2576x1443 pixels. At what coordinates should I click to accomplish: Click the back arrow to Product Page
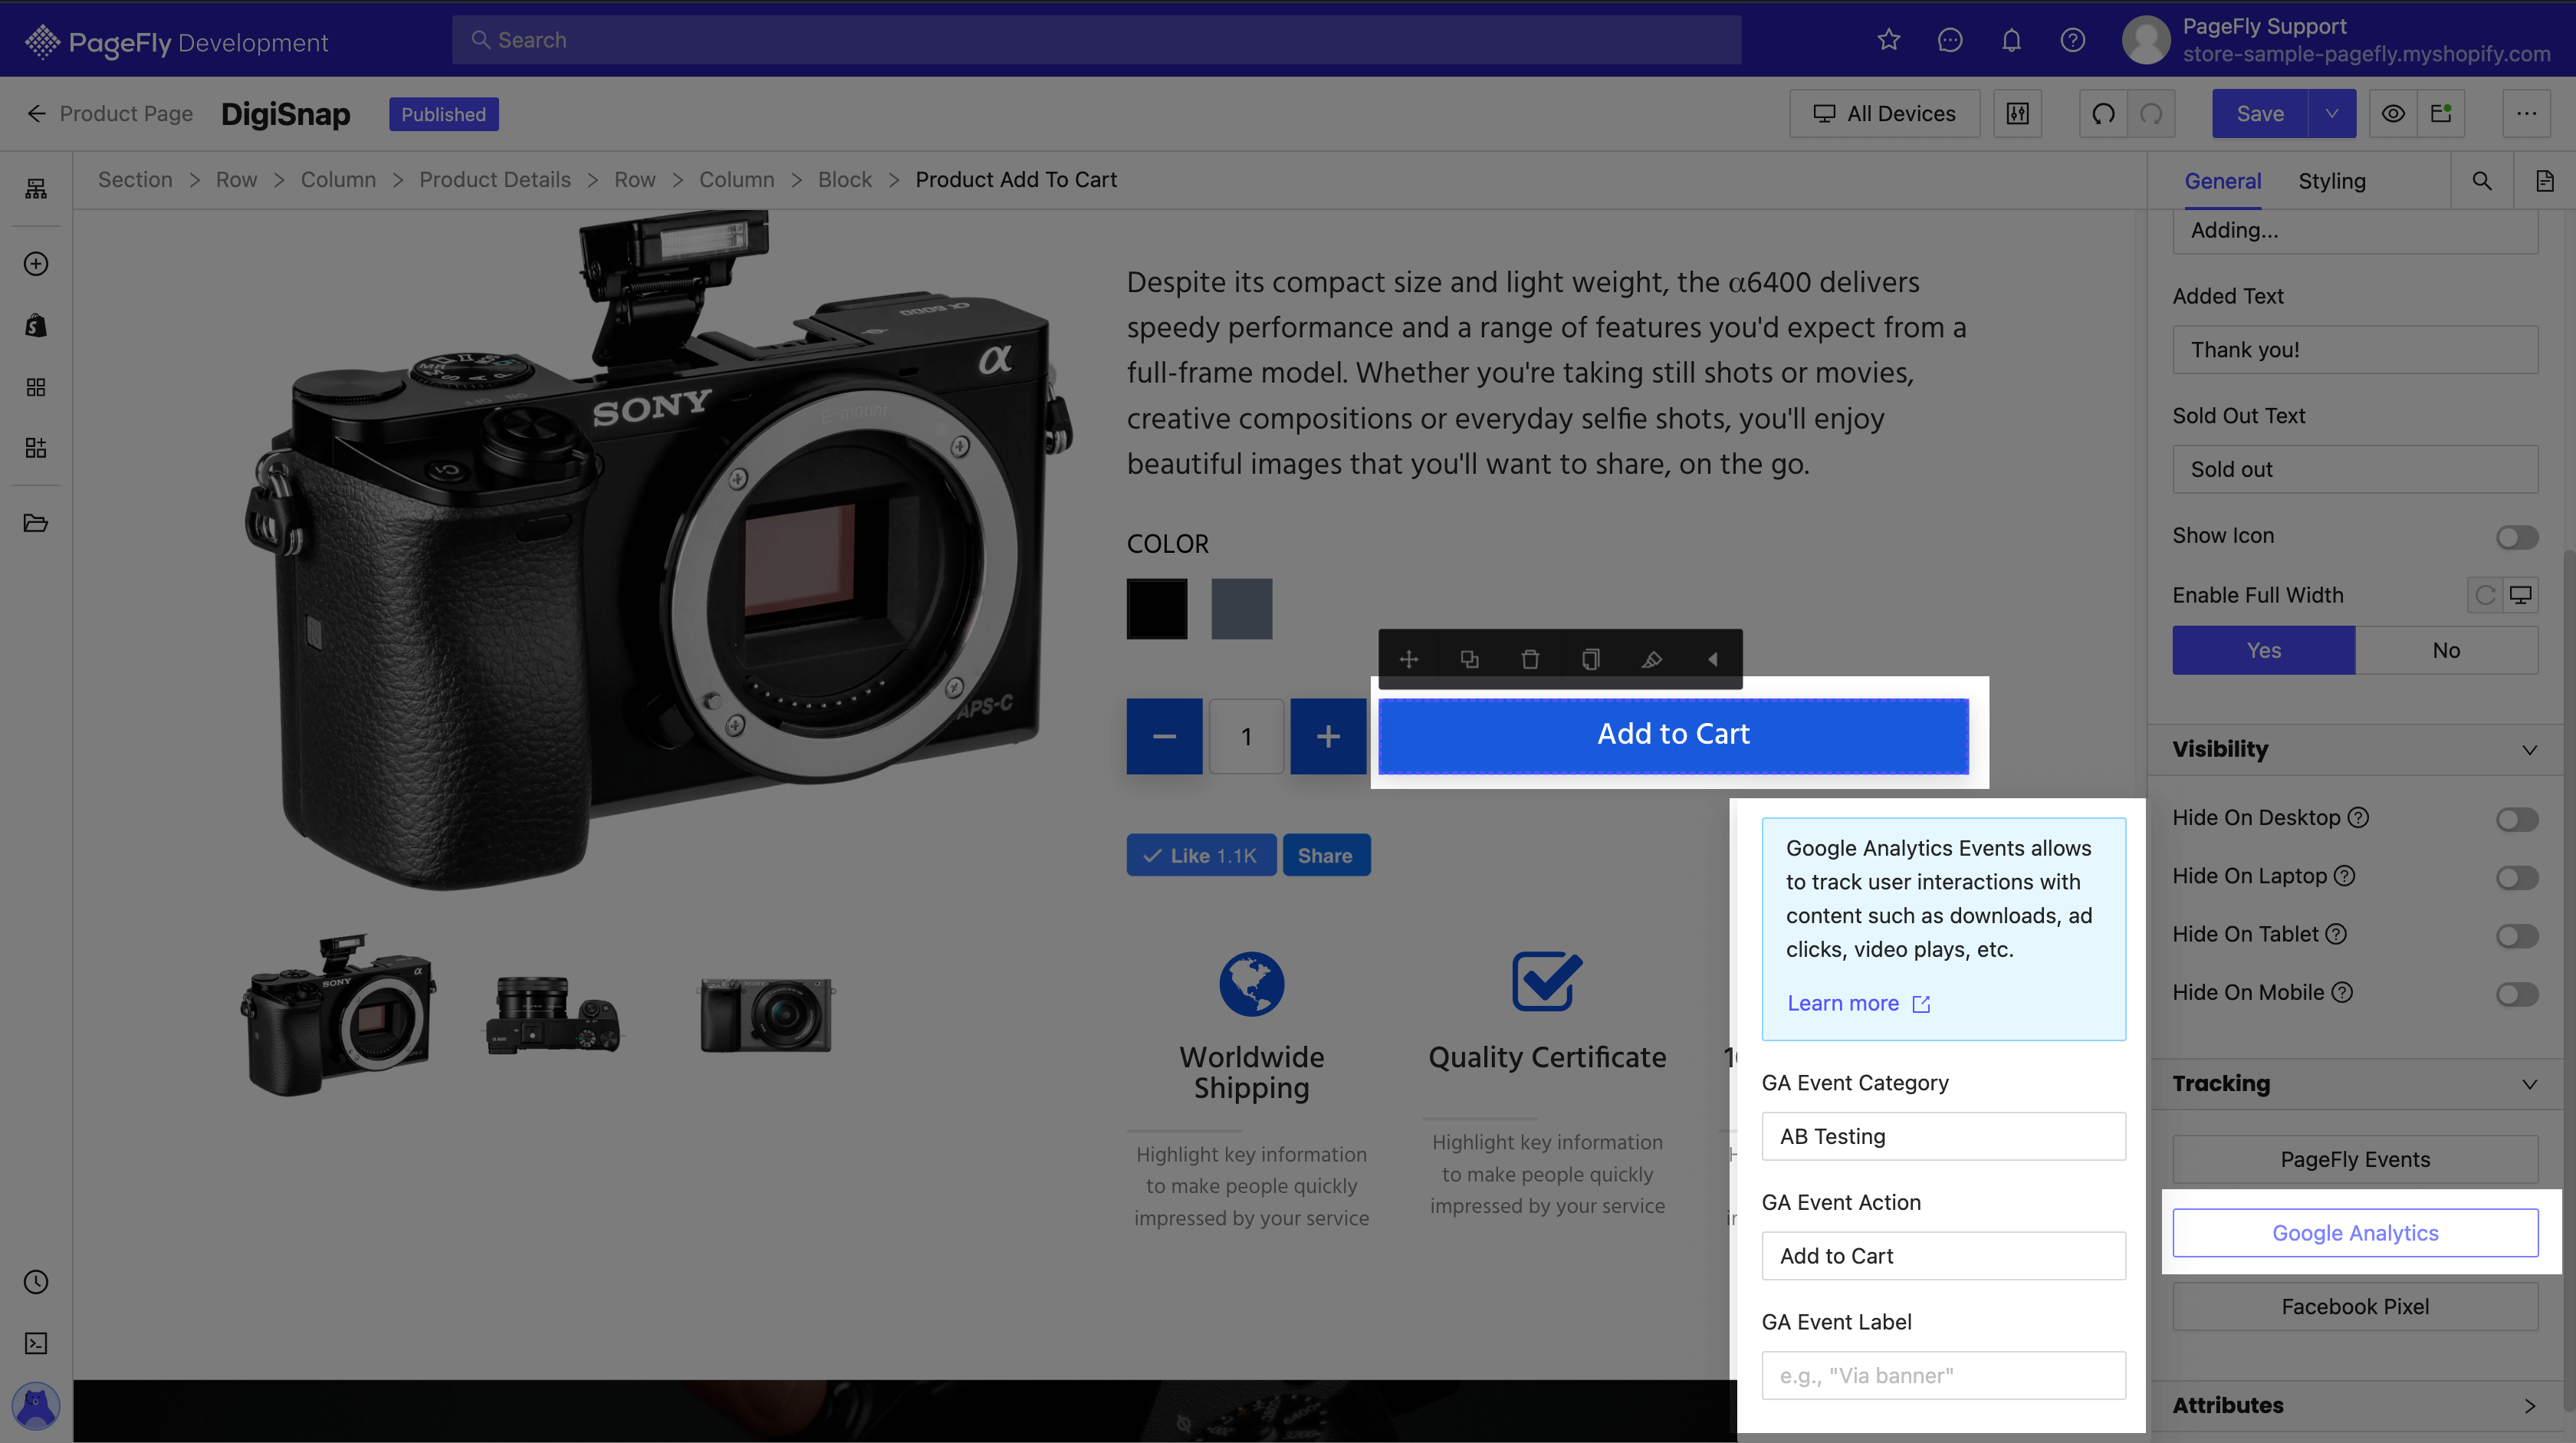pyautogui.click(x=37, y=114)
